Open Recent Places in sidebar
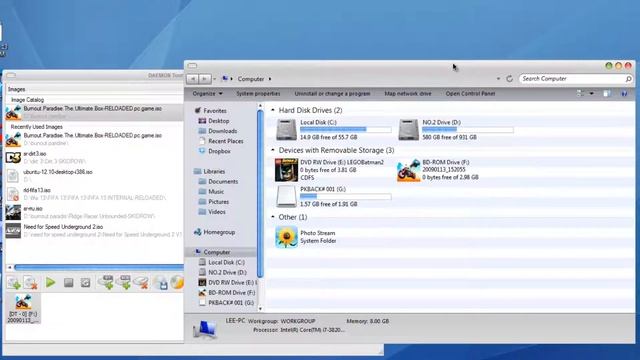640x360 pixels. 226,141
